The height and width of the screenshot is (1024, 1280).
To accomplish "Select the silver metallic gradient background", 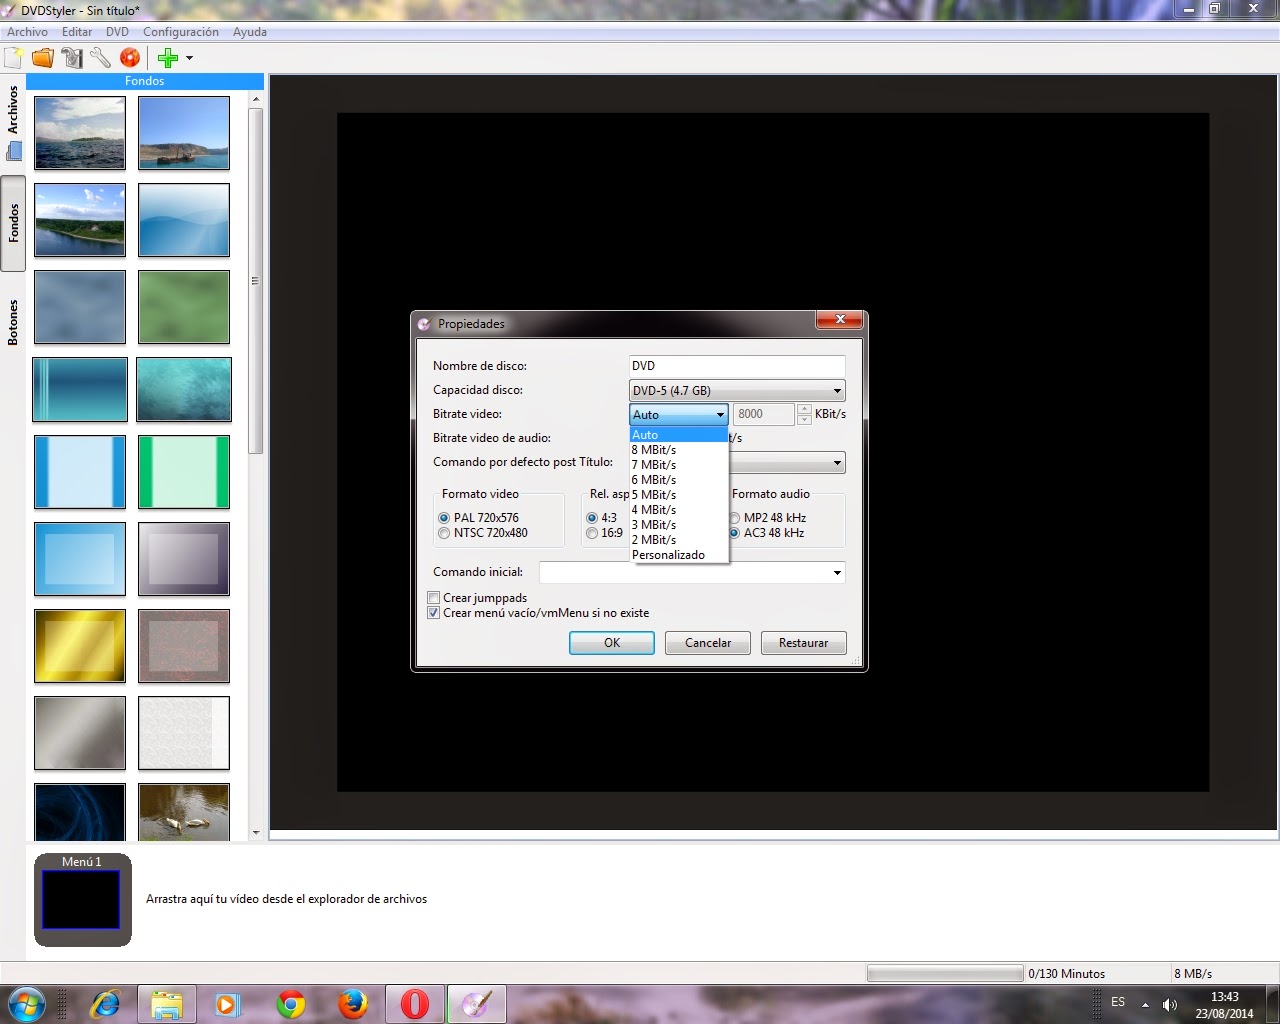I will click(x=80, y=733).
